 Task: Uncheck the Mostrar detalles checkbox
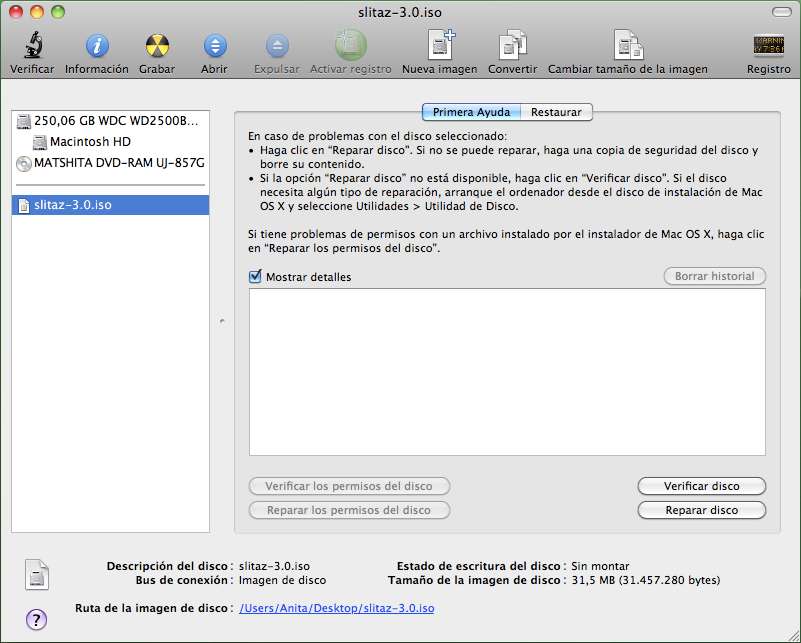[x=255, y=276]
